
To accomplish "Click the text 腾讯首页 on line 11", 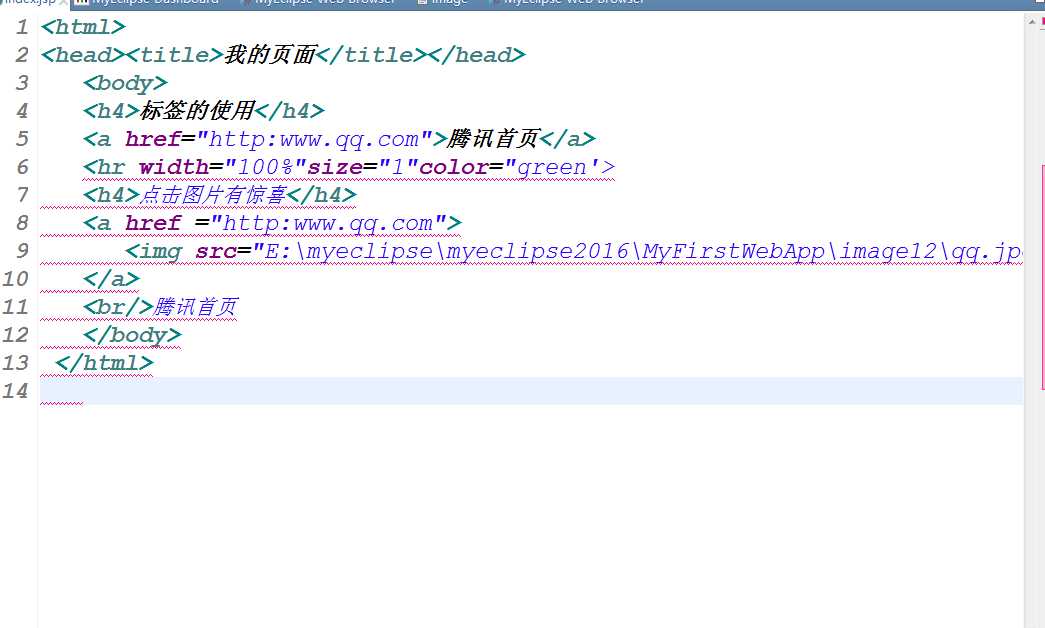I will (x=195, y=307).
